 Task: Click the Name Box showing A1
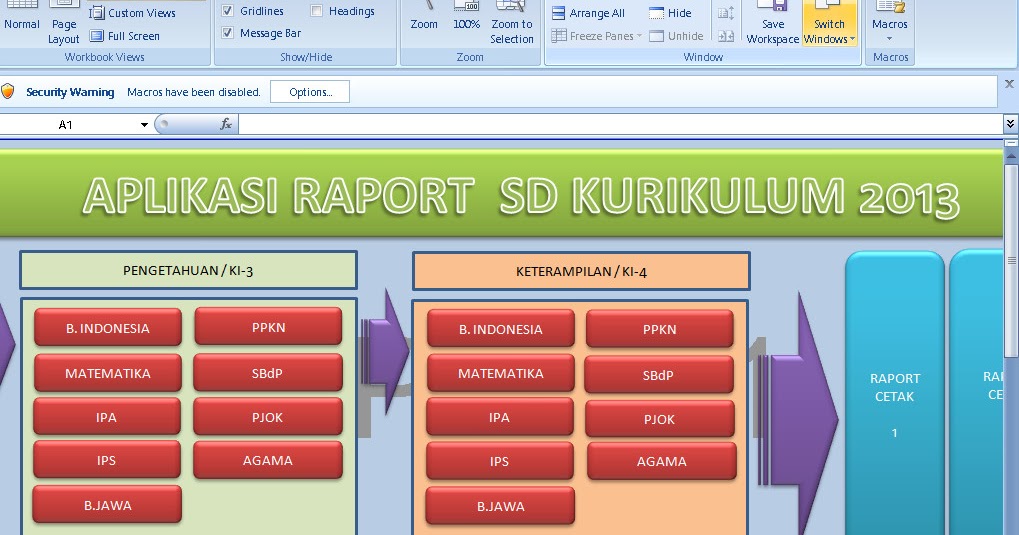tap(68, 125)
